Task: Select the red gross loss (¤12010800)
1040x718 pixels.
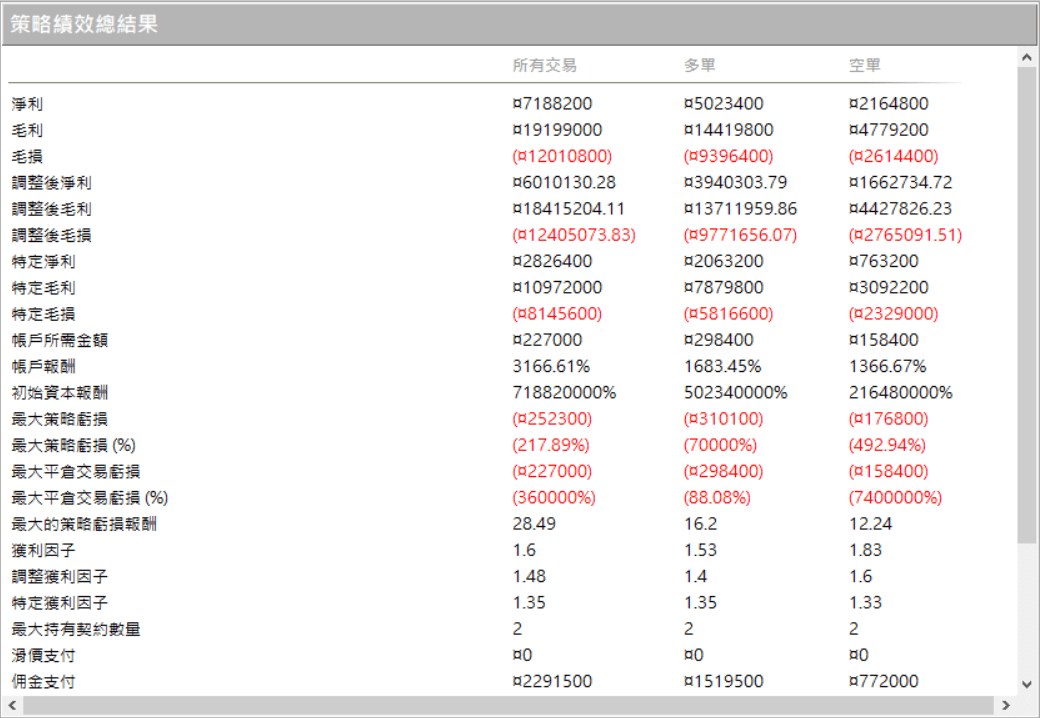Action: 562,156
